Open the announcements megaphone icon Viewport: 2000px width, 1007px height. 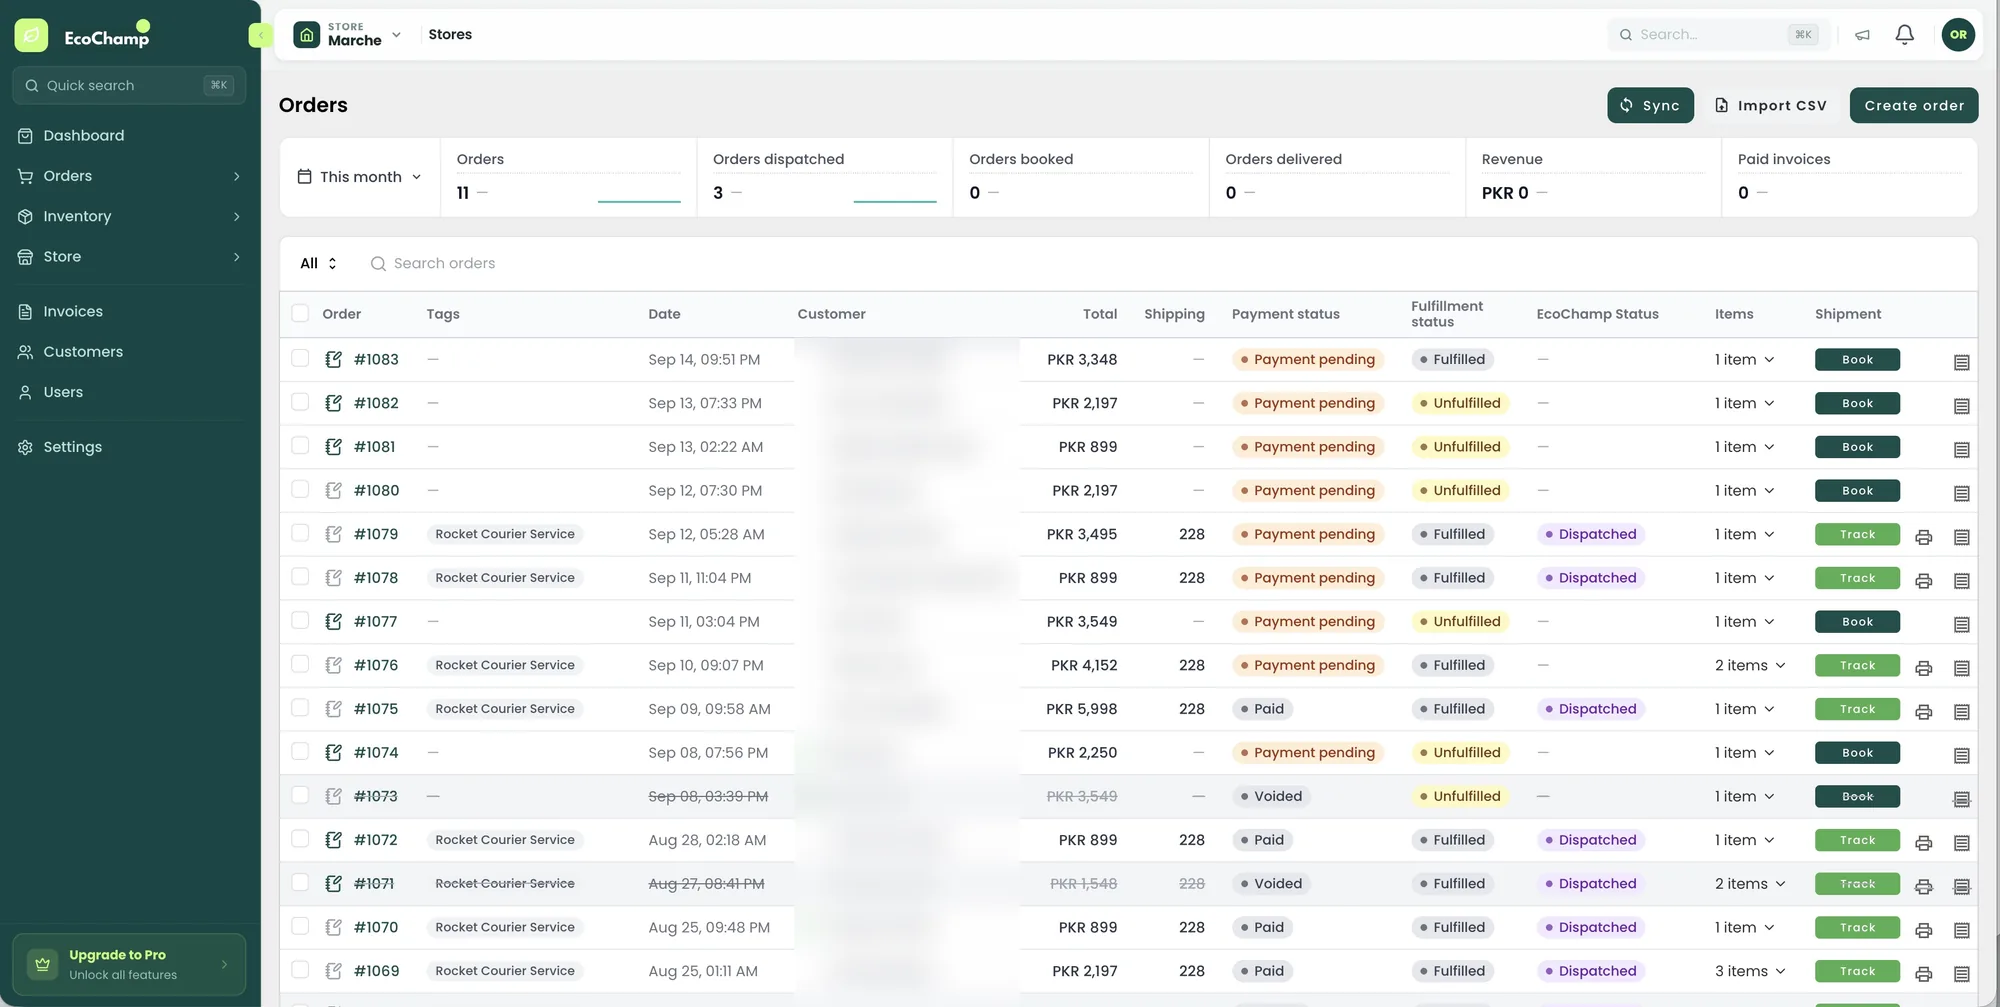tap(1862, 35)
